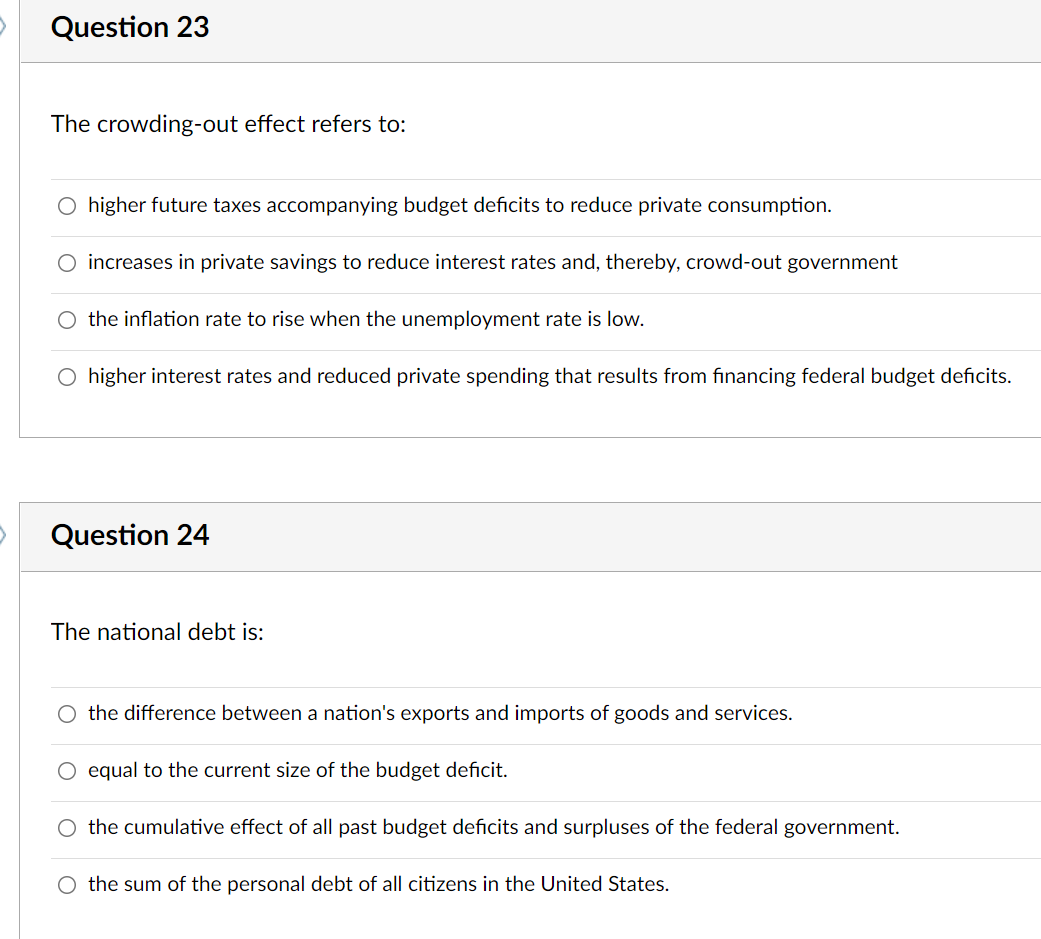Click the crowding-out effect question text
Viewport: 1041px width, 939px height.
pos(228,125)
